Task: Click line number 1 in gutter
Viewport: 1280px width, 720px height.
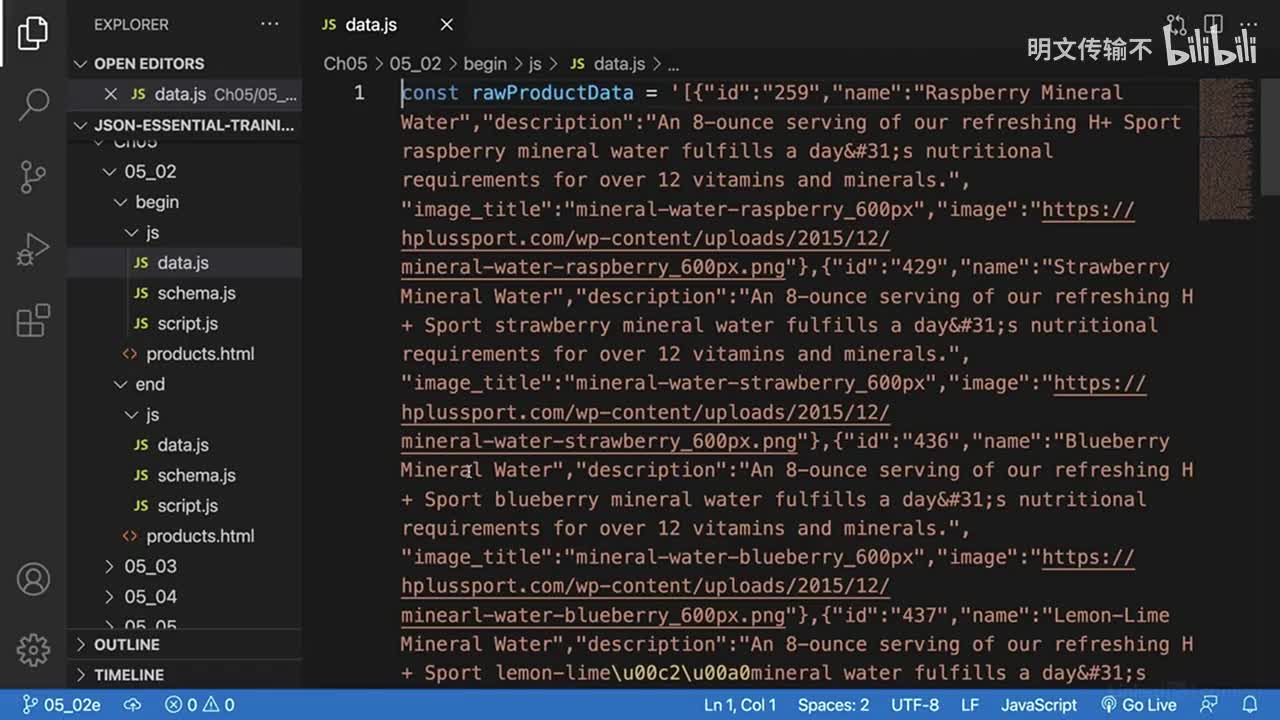Action: point(359,93)
